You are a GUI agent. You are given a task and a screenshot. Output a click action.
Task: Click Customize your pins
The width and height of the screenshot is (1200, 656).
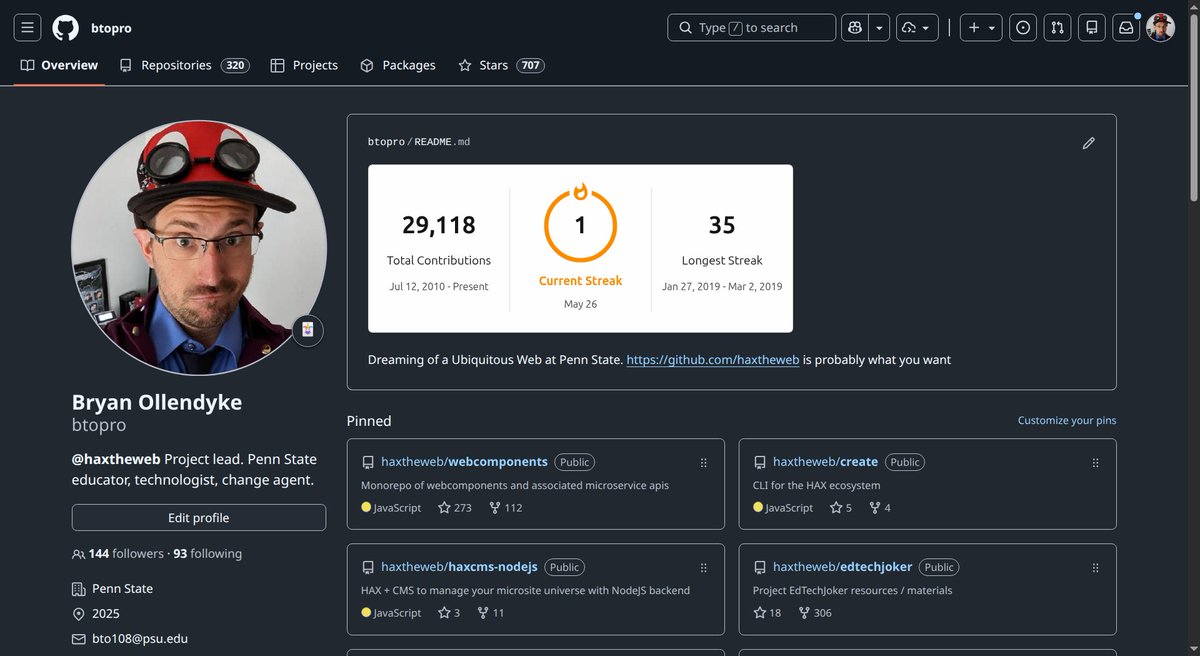pos(1067,421)
